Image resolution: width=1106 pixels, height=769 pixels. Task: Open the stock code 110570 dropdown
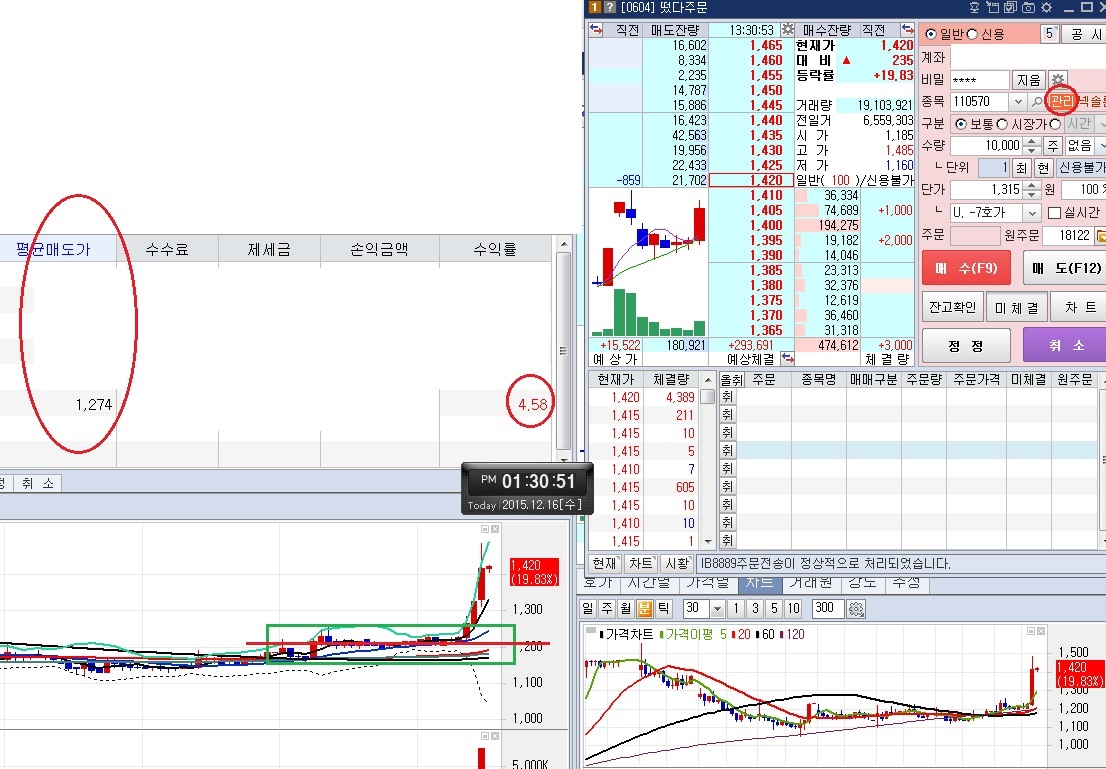[x=1018, y=101]
